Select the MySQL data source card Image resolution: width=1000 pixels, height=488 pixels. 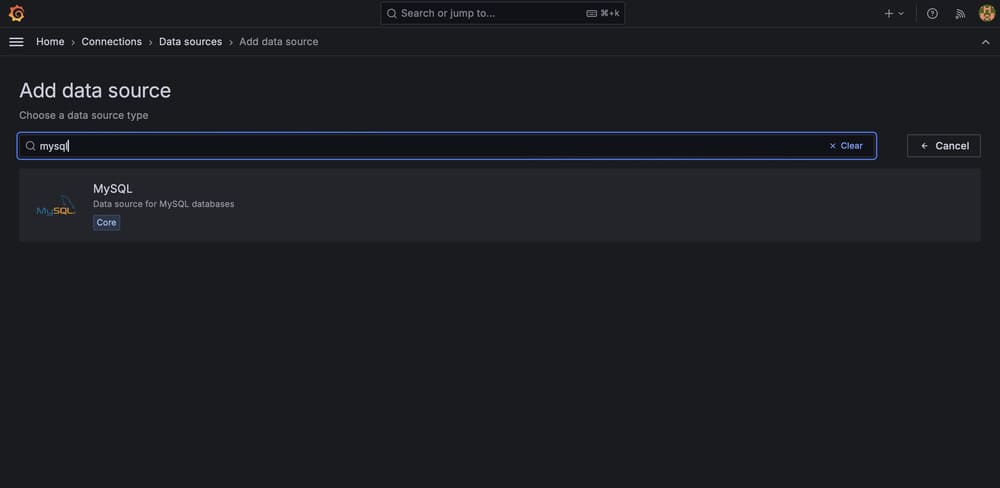[499, 205]
